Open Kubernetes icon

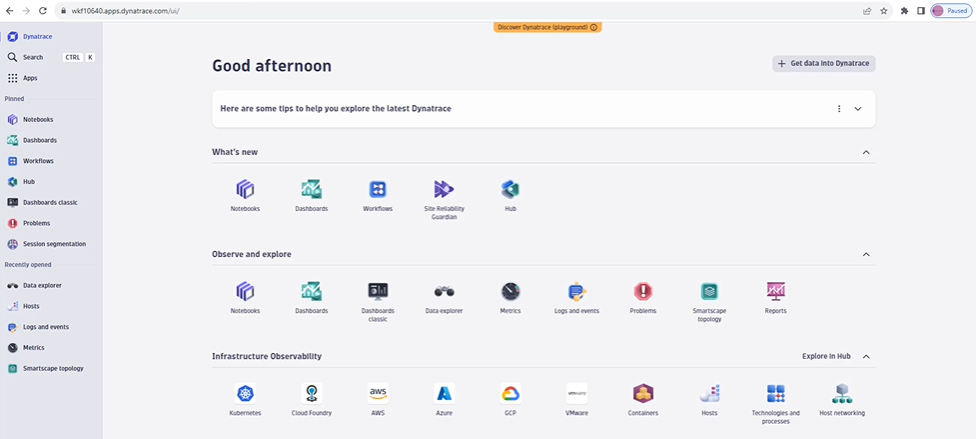(245, 393)
